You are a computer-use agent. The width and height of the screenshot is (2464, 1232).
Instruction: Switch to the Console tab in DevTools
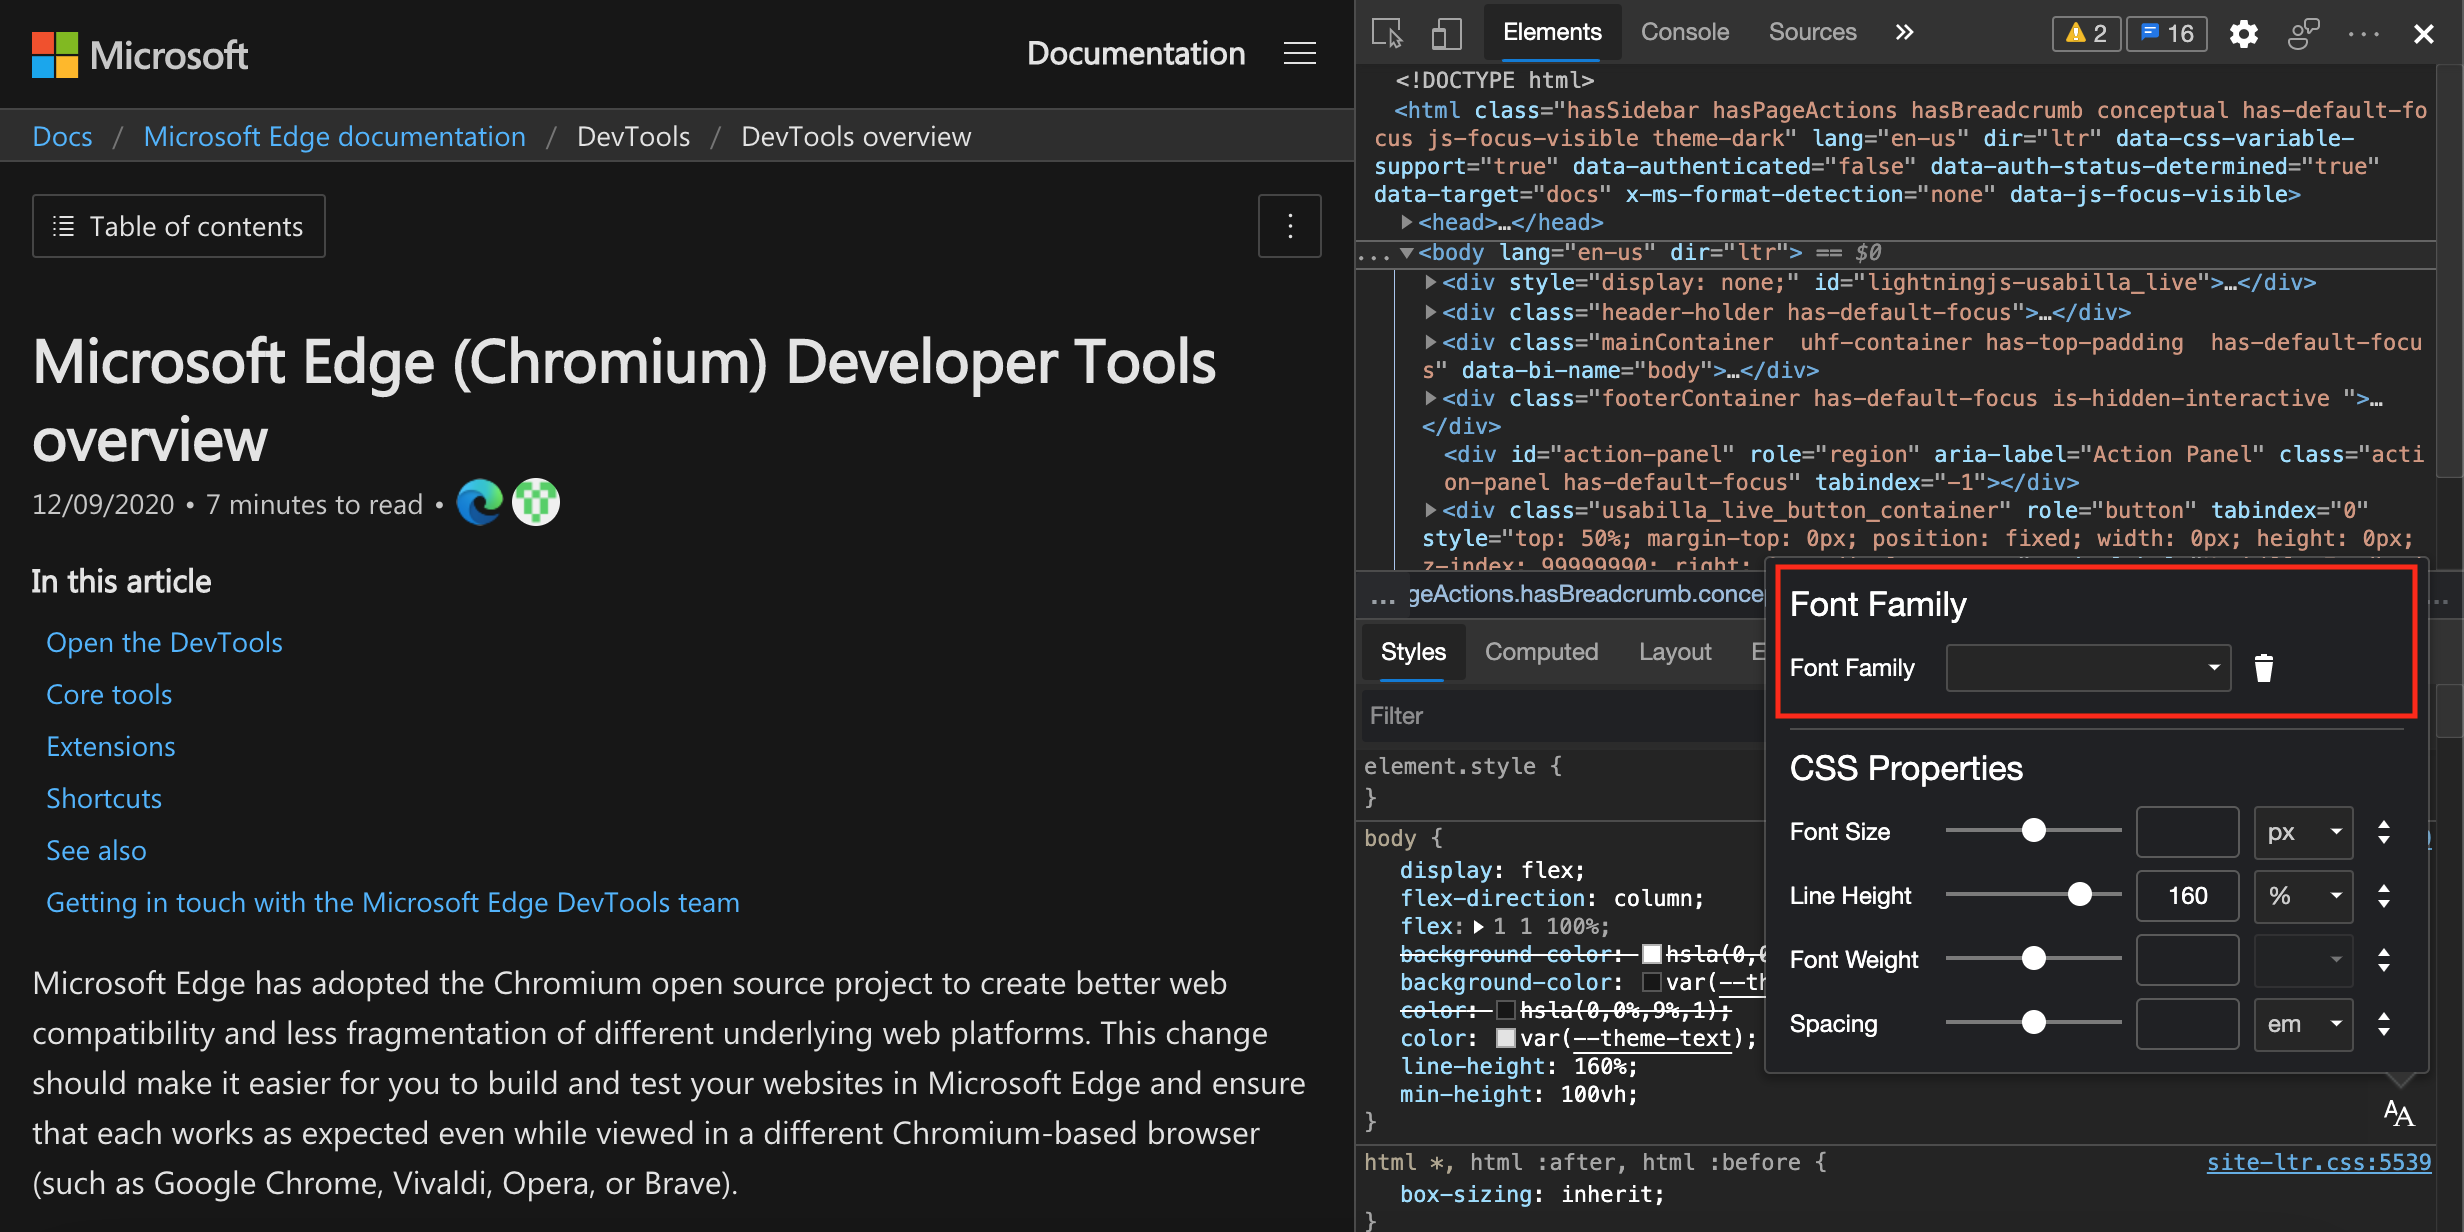tap(1683, 30)
